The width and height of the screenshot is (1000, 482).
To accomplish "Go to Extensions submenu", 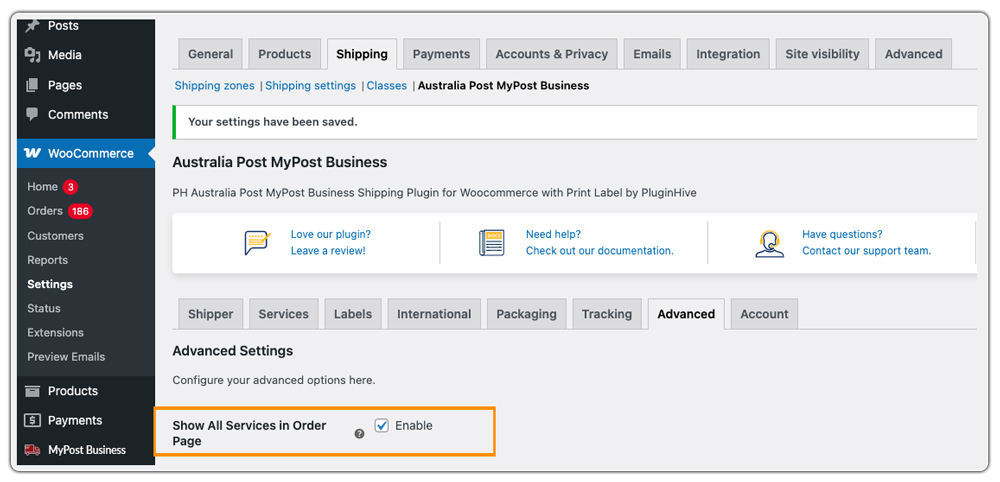I will 55,333.
